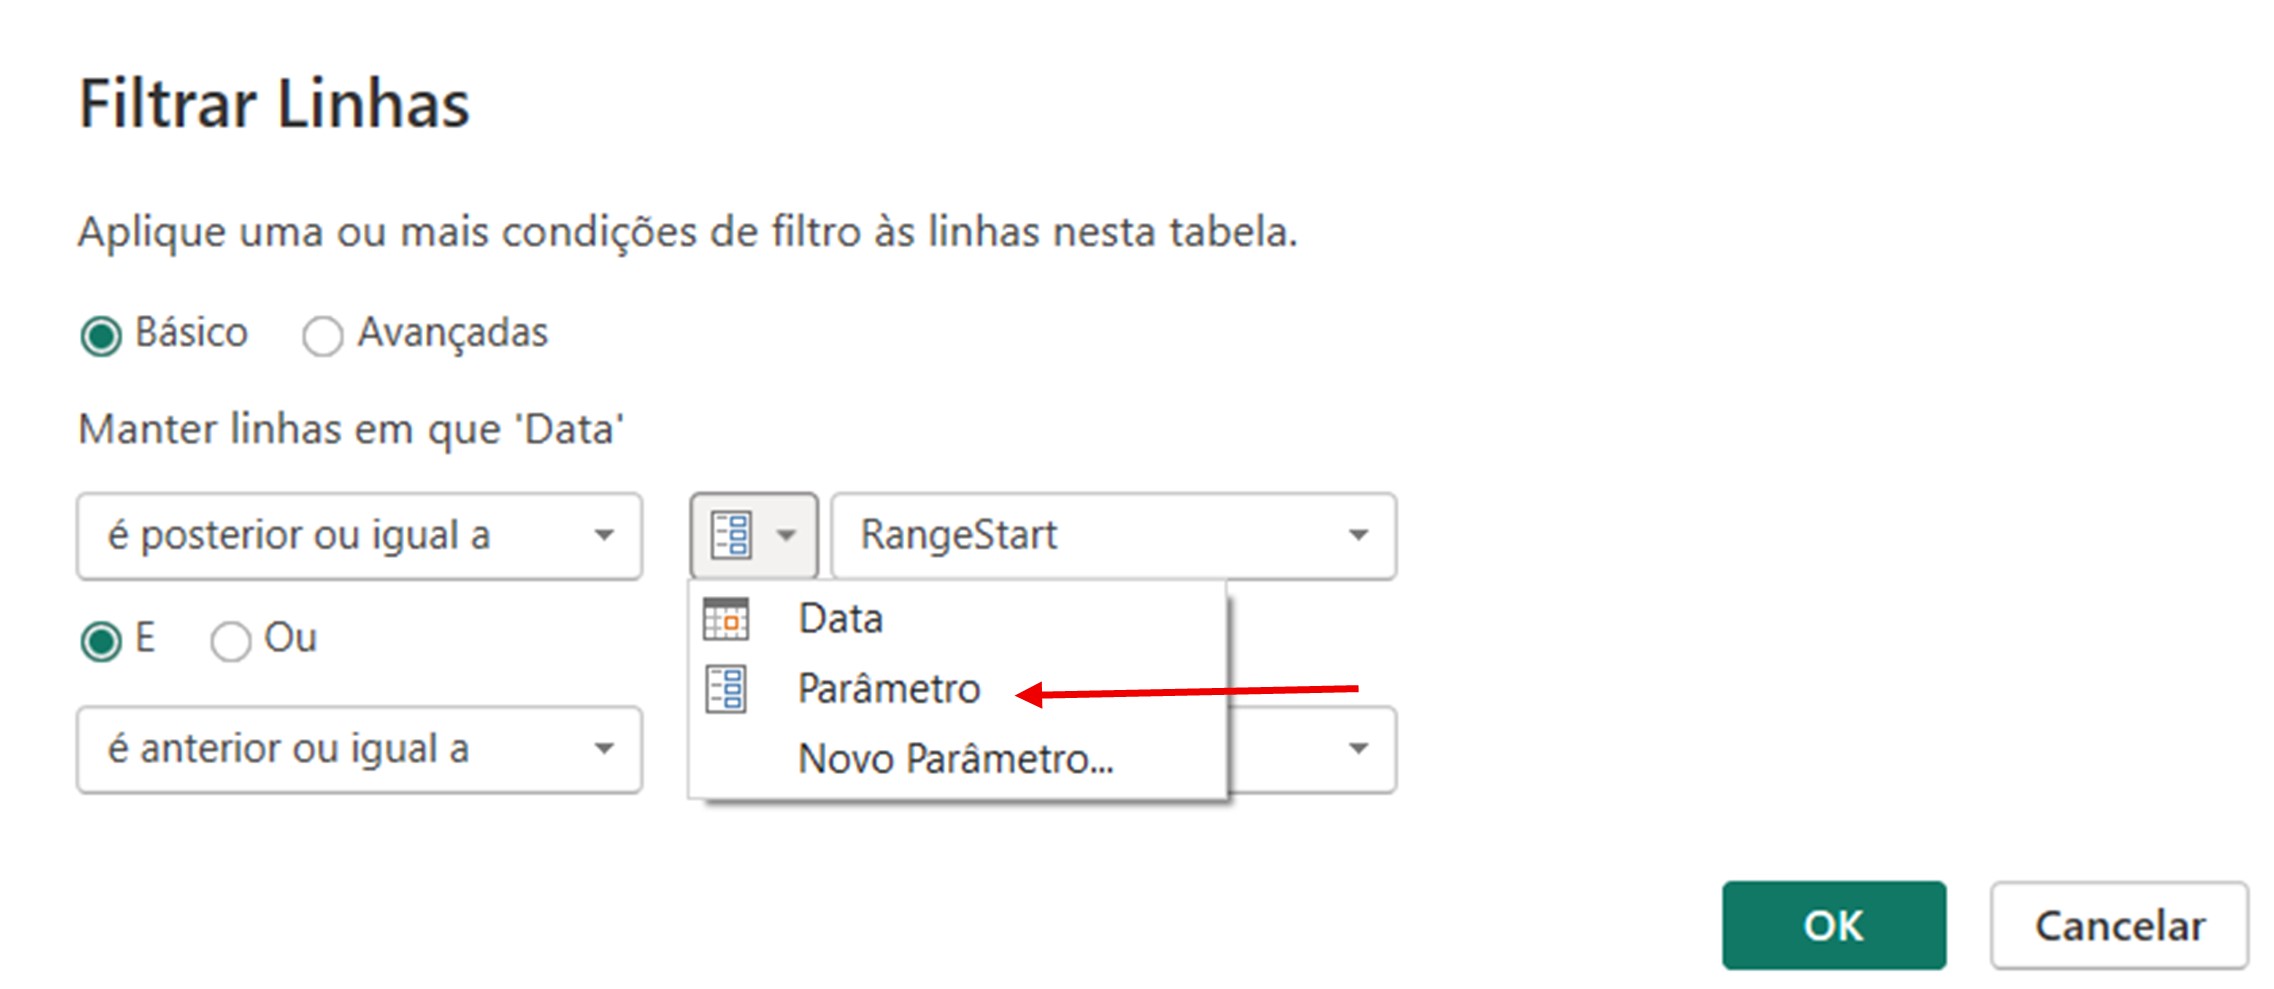The height and width of the screenshot is (989, 2274).
Task: Select the Avançadas radio button
Action: click(322, 336)
